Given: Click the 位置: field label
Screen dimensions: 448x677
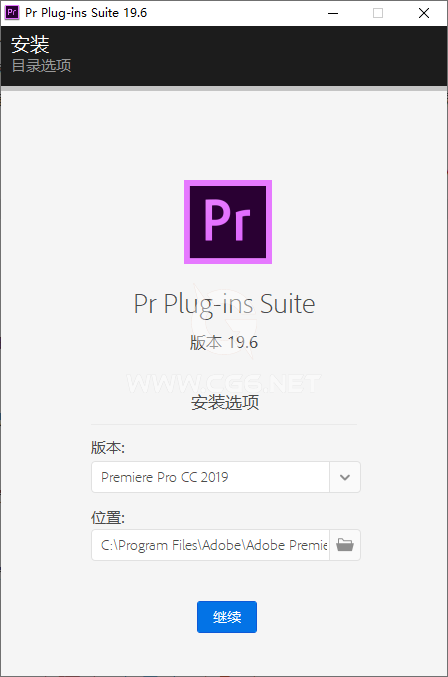Looking at the screenshot, I should [108, 517].
